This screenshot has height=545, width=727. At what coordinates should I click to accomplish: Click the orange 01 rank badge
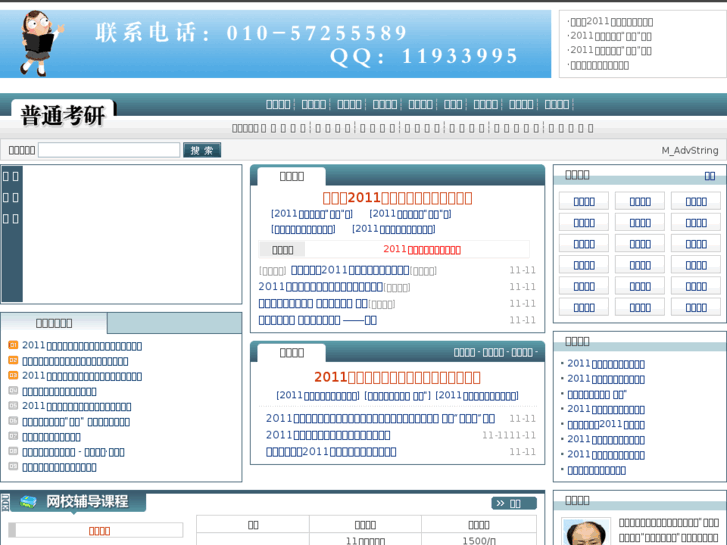(13, 345)
